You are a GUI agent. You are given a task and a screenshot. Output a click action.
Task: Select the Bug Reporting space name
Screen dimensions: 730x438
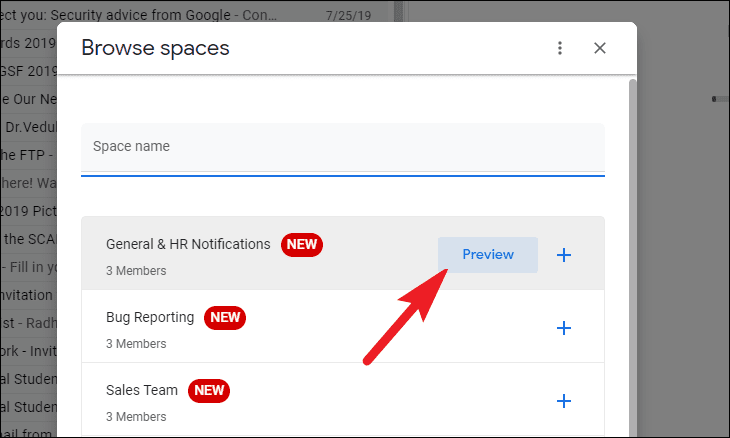pos(150,317)
